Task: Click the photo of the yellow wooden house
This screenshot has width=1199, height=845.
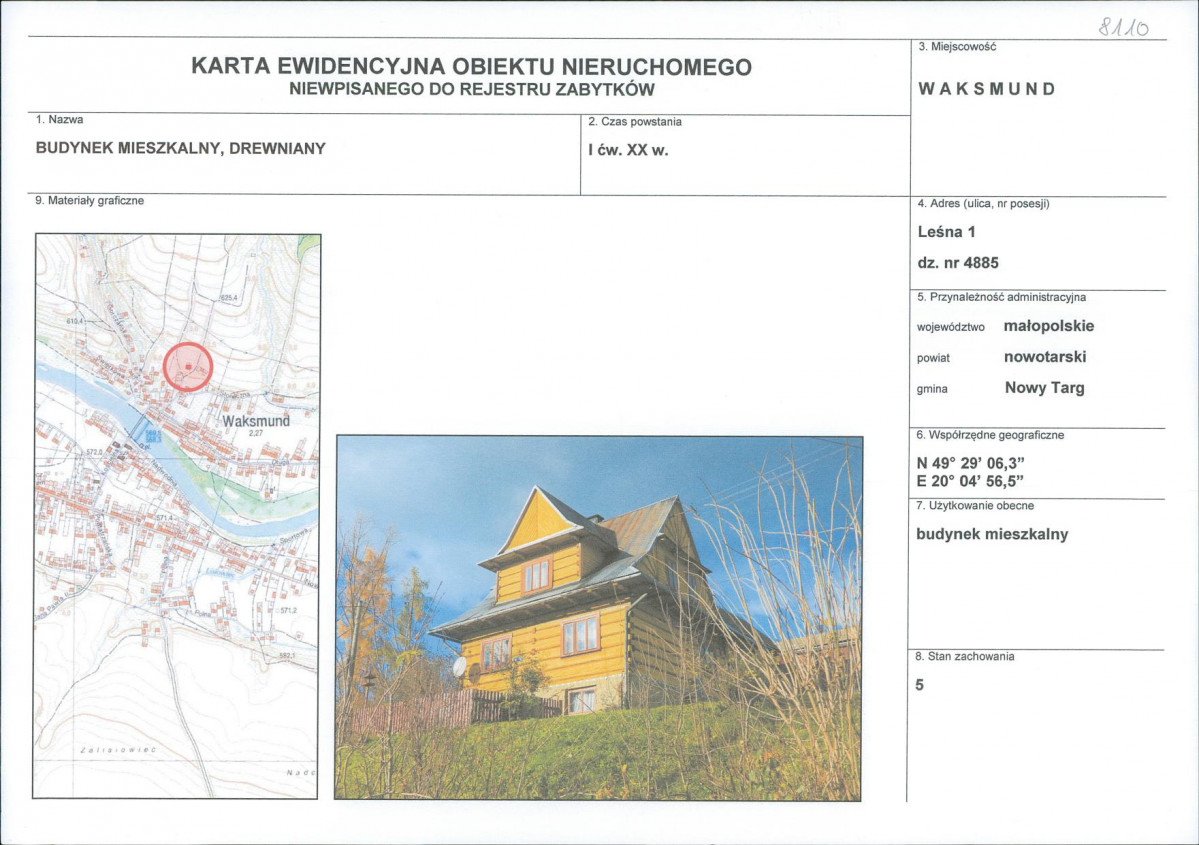Action: (x=599, y=618)
